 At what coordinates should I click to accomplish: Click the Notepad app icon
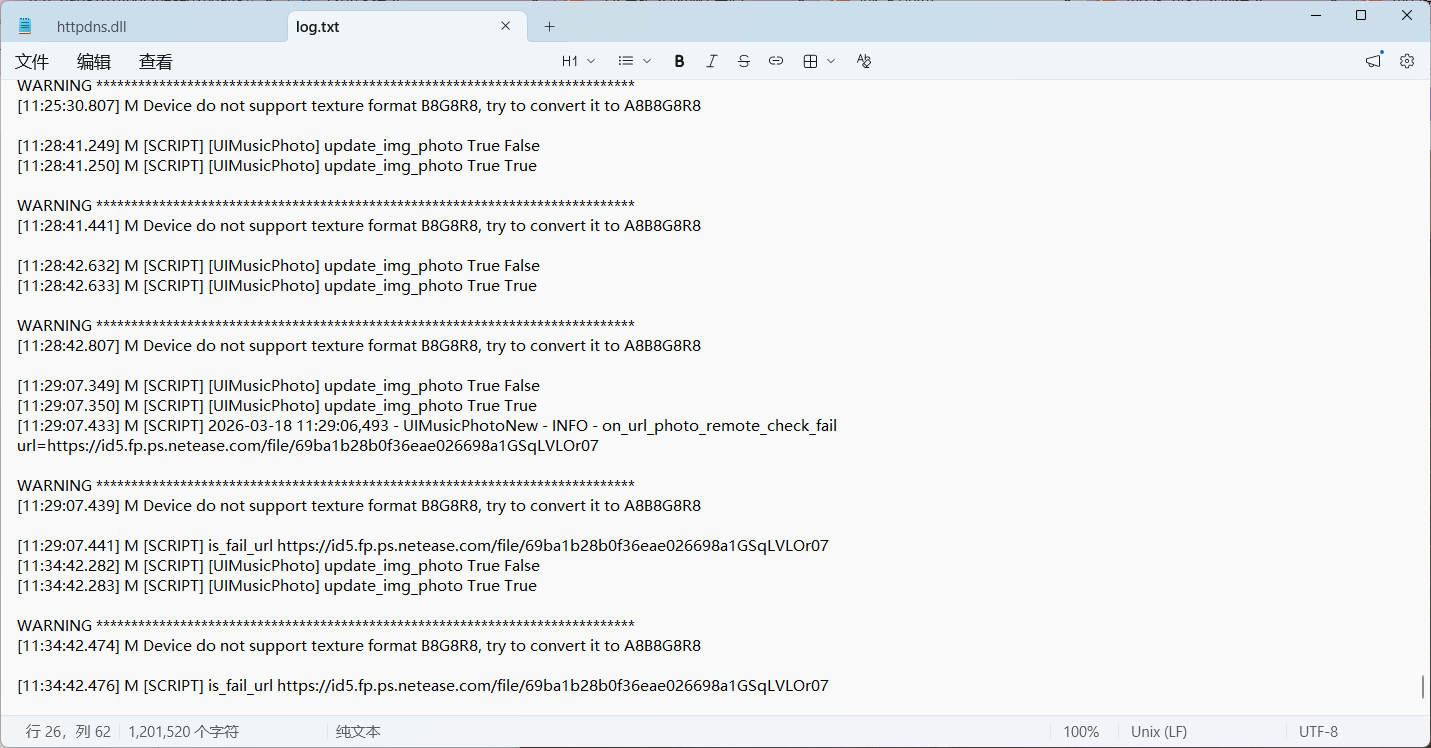25,26
